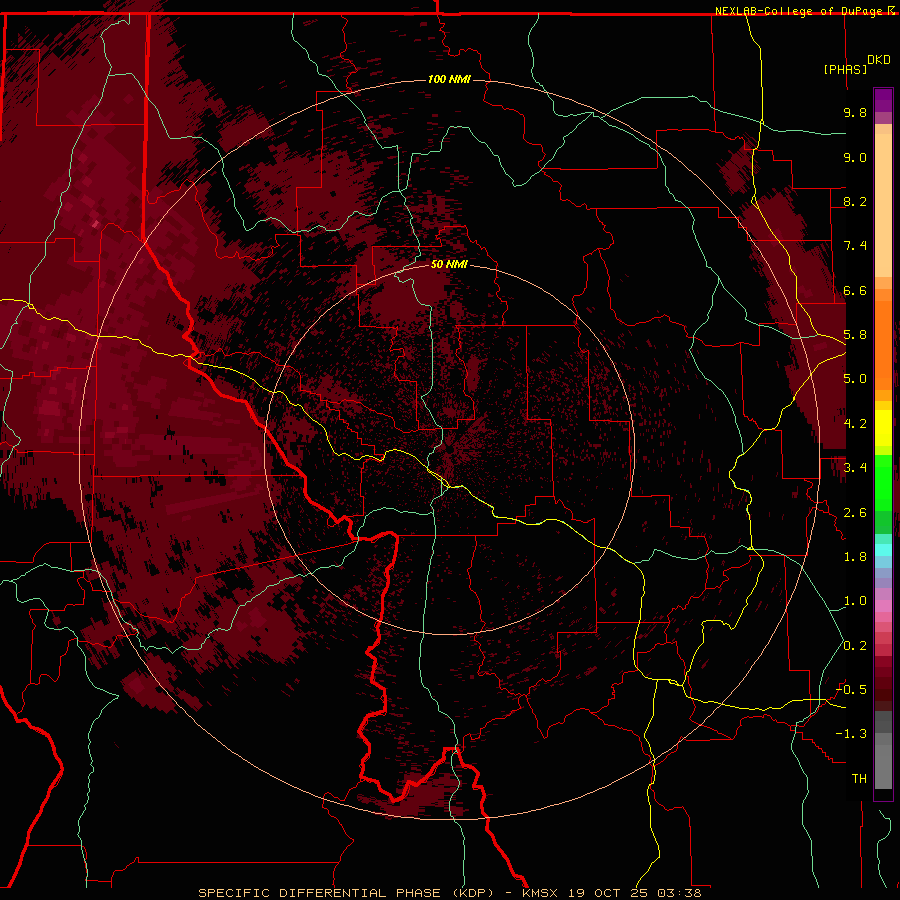The width and height of the screenshot is (900, 900).
Task: Click the 6.6 scale value
Action: tap(855, 290)
